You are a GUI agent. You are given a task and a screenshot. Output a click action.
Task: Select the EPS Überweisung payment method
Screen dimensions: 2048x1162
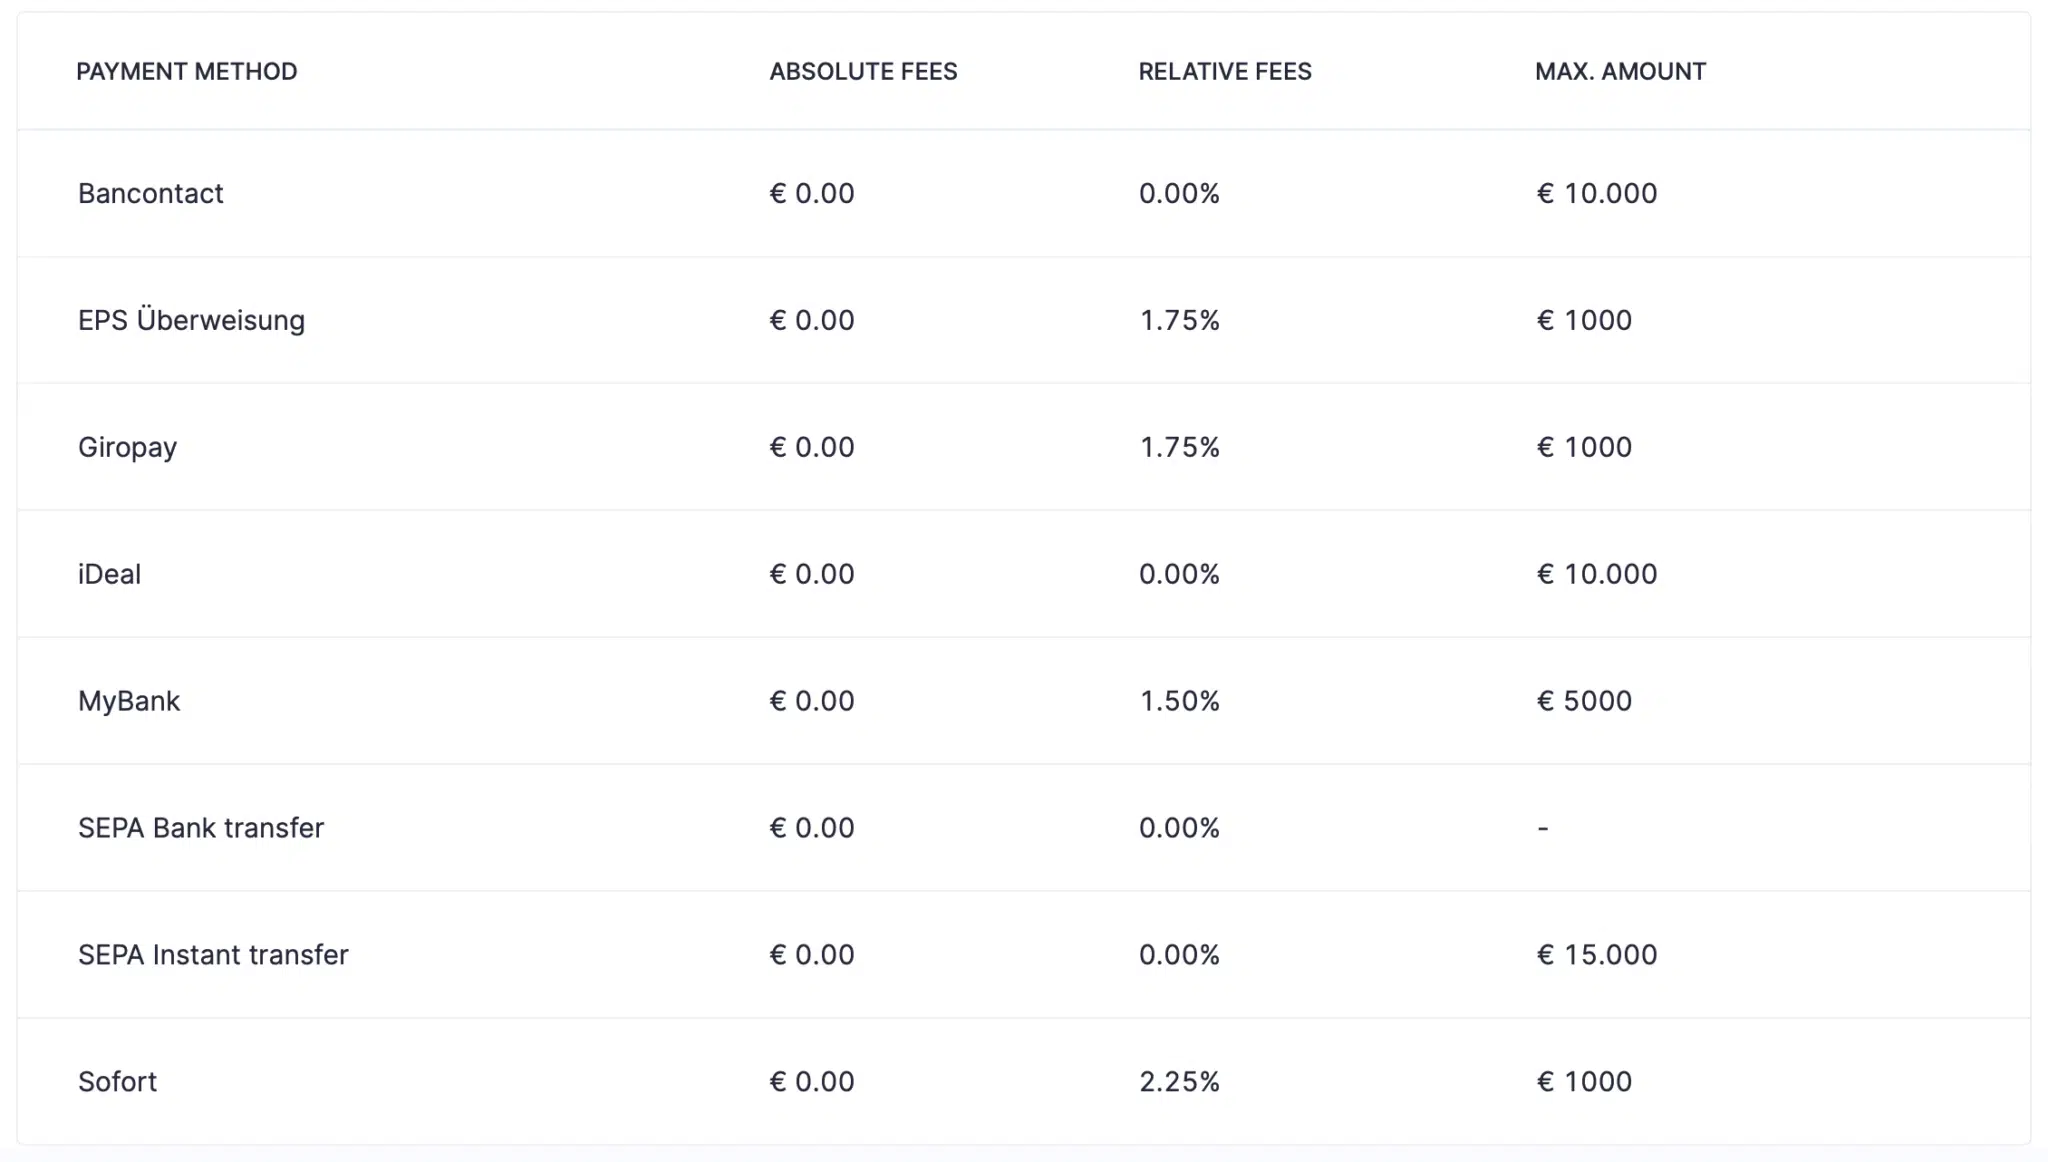point(1024,320)
